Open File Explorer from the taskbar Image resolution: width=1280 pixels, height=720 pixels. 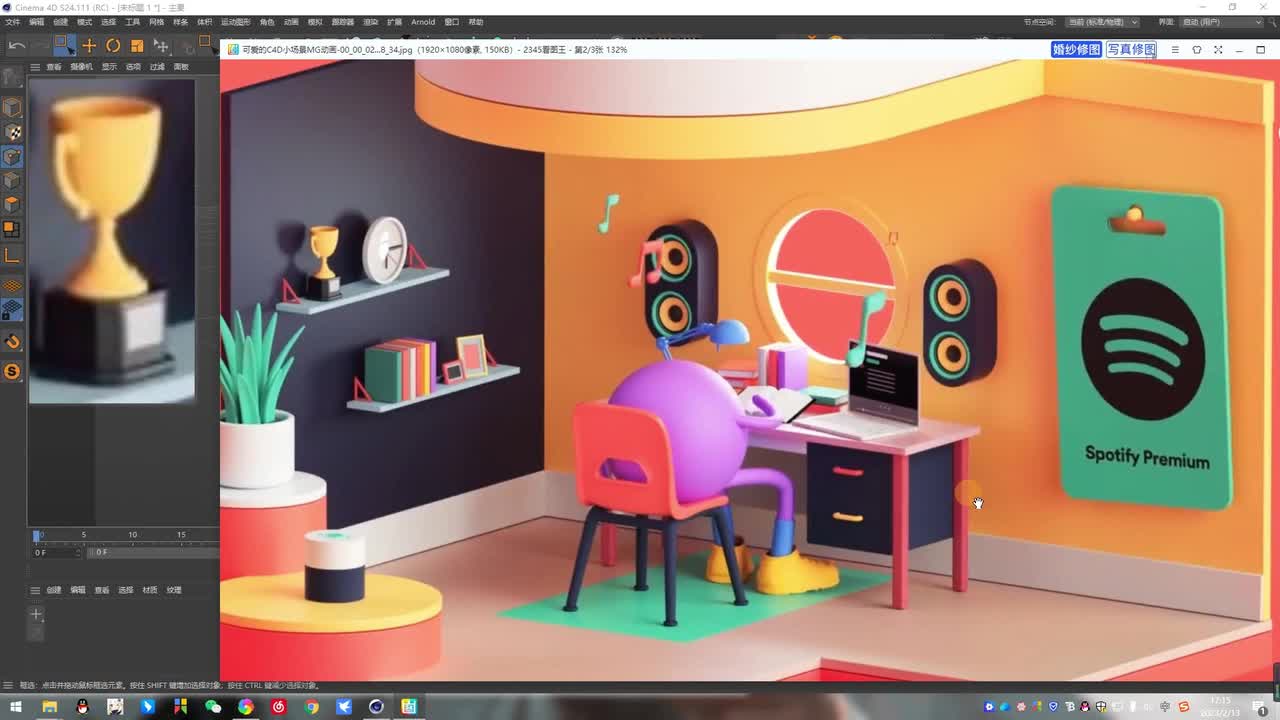point(49,707)
